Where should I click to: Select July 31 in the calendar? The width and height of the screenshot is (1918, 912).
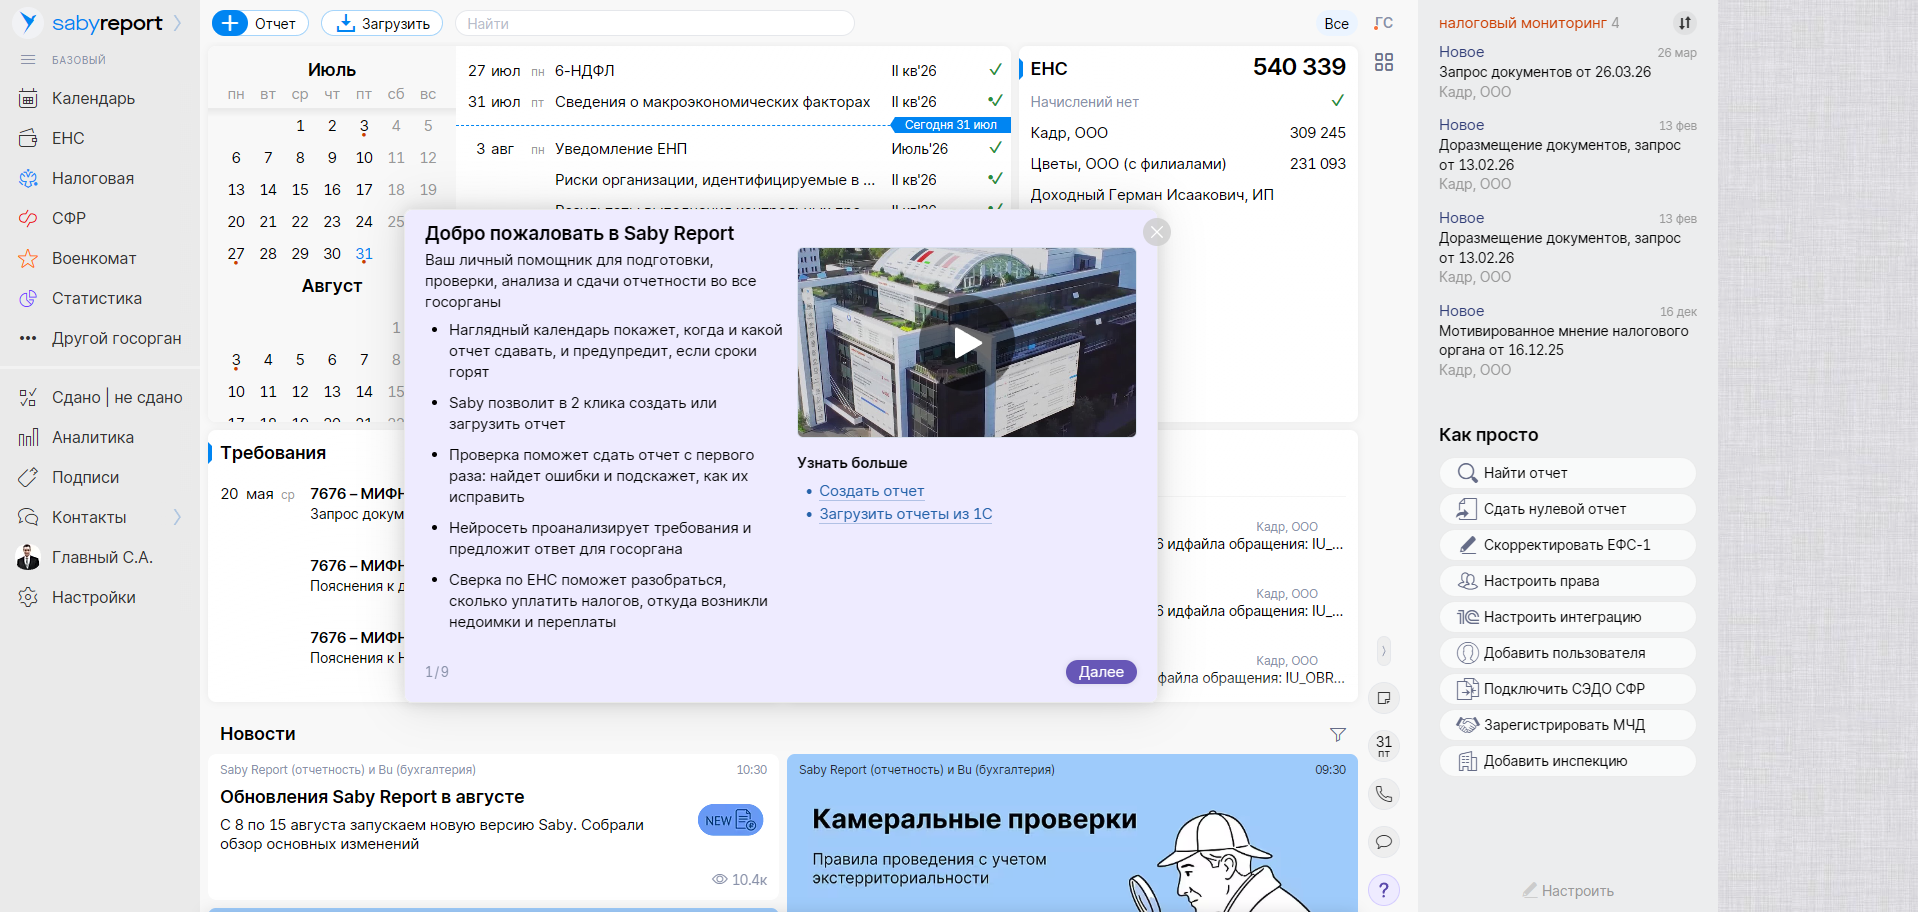364,254
